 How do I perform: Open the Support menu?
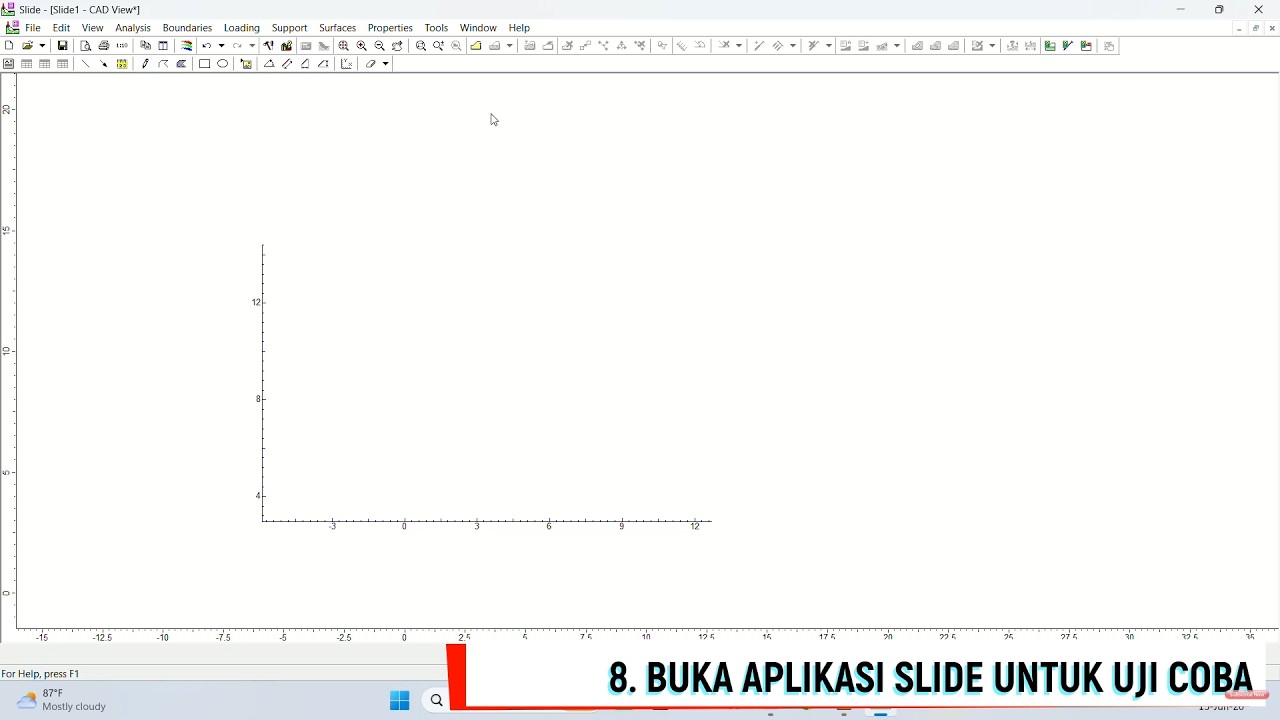pos(290,28)
